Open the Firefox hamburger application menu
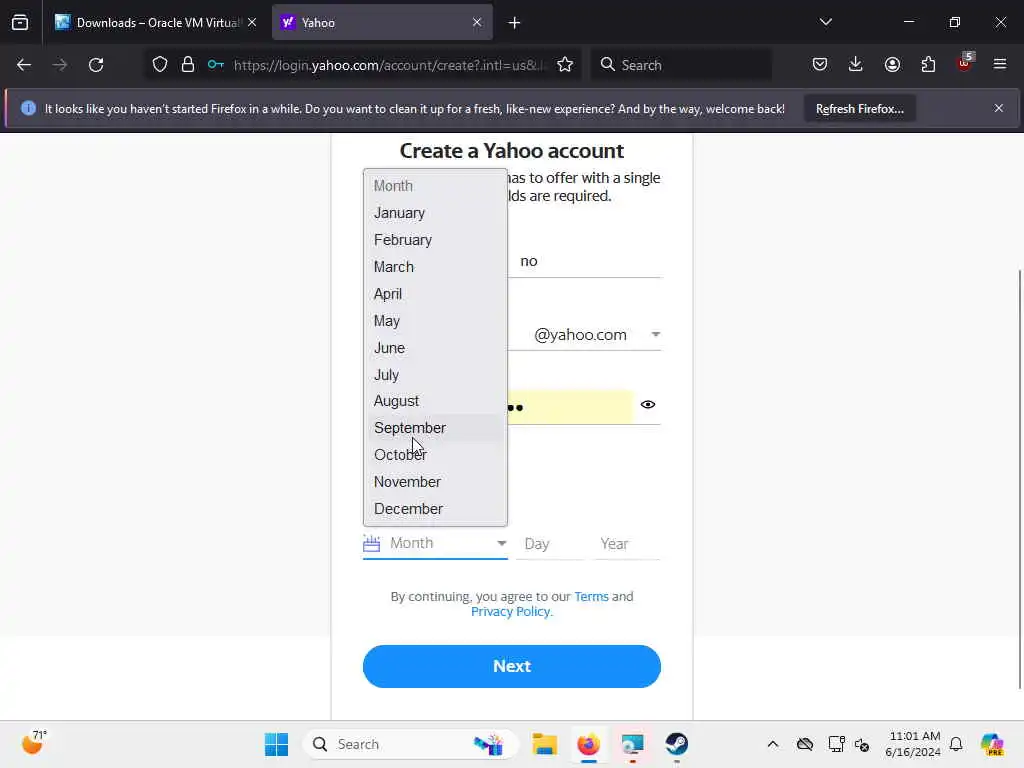The height and width of the screenshot is (768, 1024). pyautogui.click(x=1000, y=65)
